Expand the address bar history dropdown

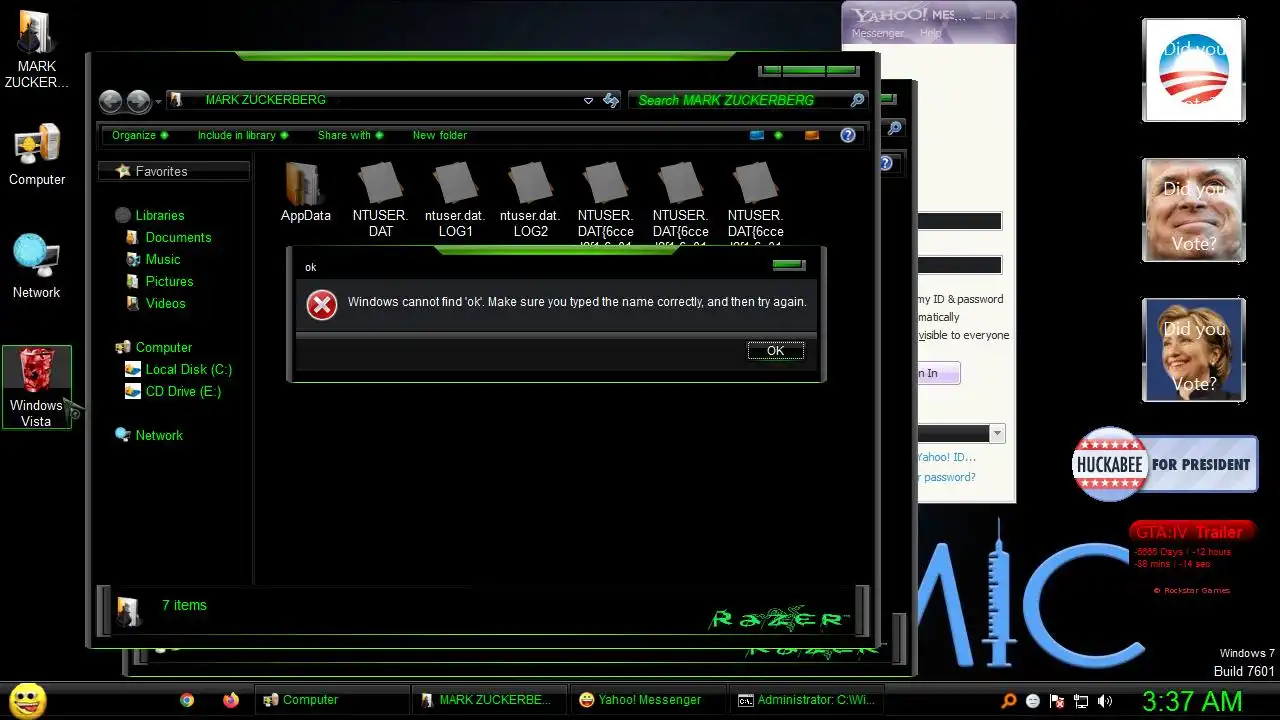click(588, 101)
